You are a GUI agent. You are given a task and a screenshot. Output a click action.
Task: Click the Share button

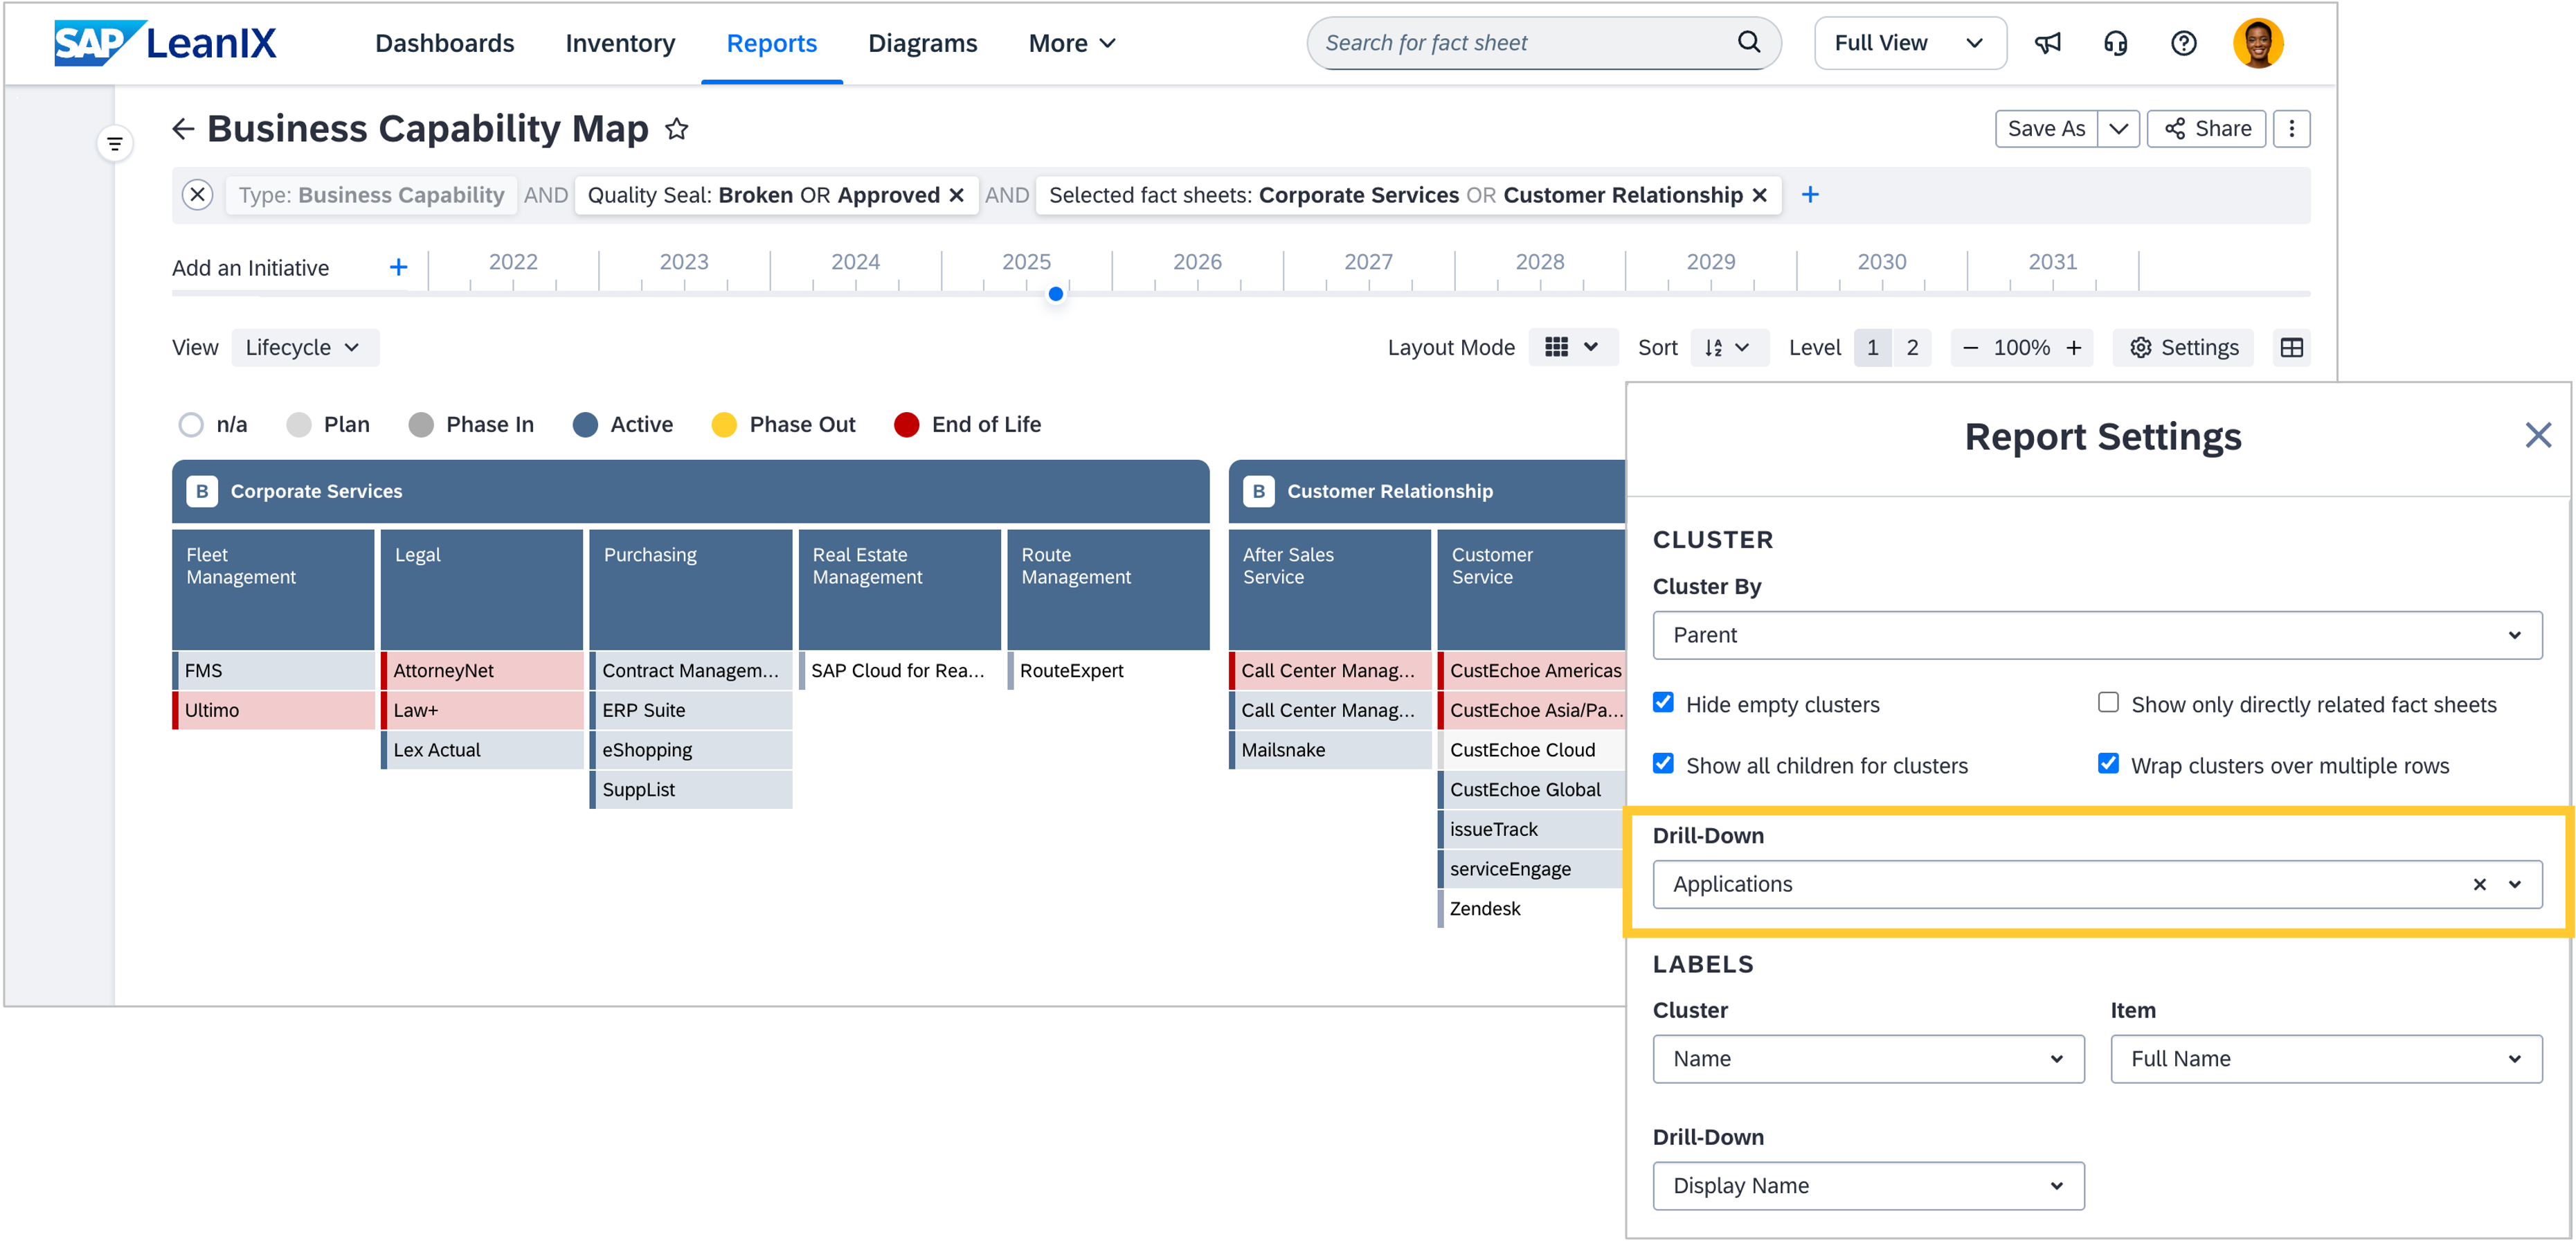(x=2206, y=129)
